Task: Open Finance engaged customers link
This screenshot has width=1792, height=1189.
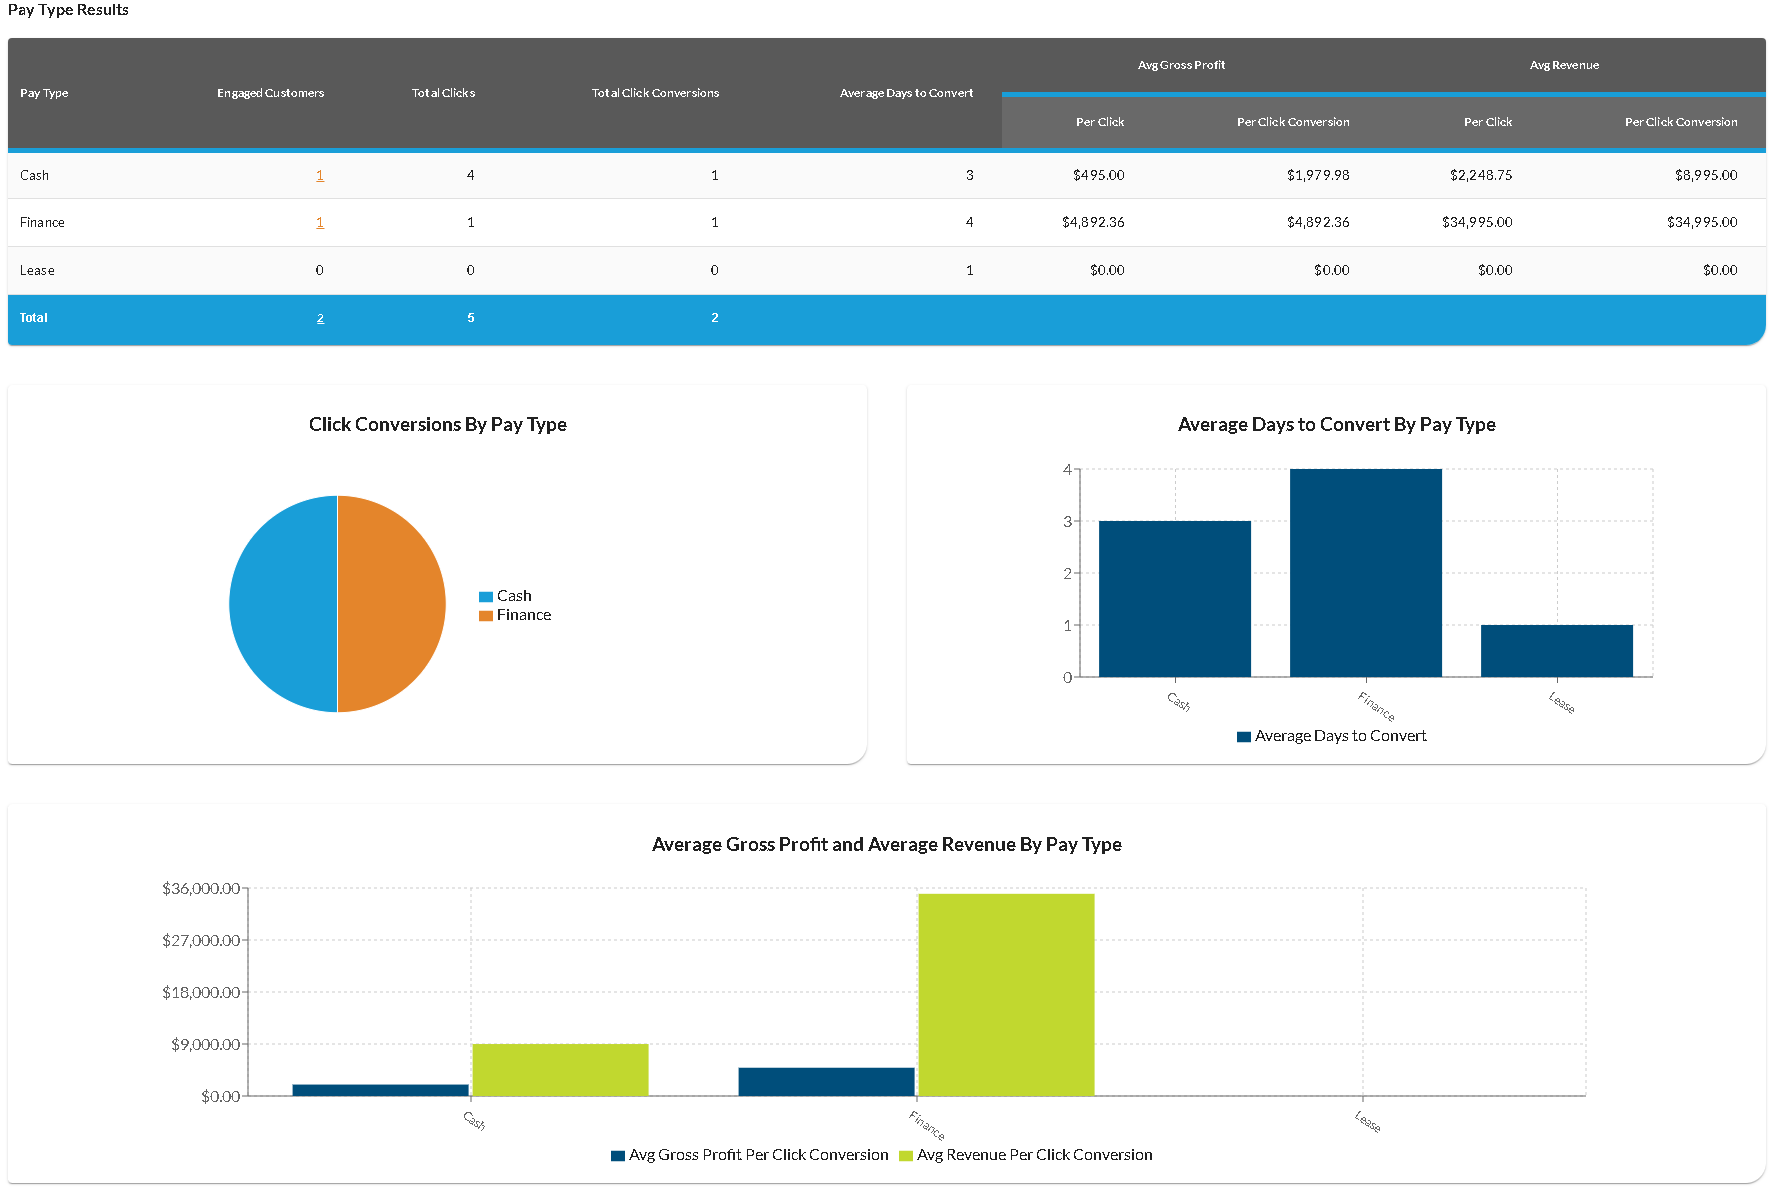Action: pos(320,223)
